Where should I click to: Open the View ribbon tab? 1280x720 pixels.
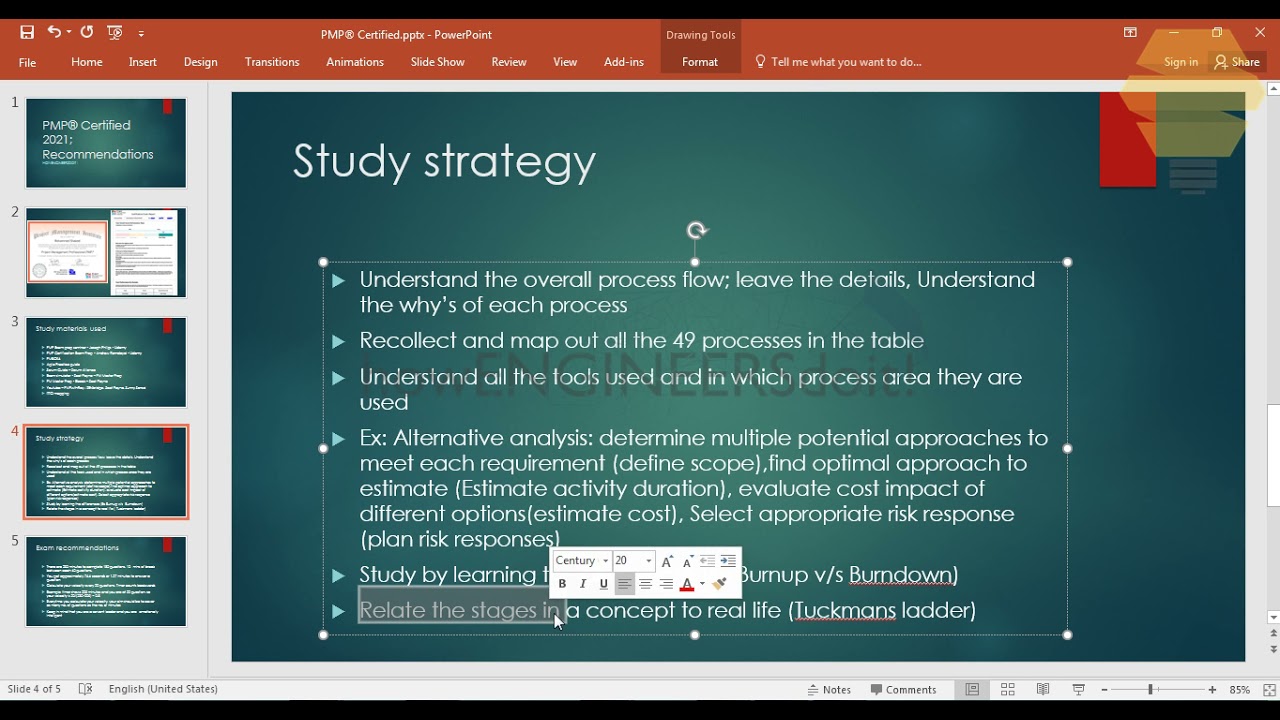pyautogui.click(x=565, y=62)
